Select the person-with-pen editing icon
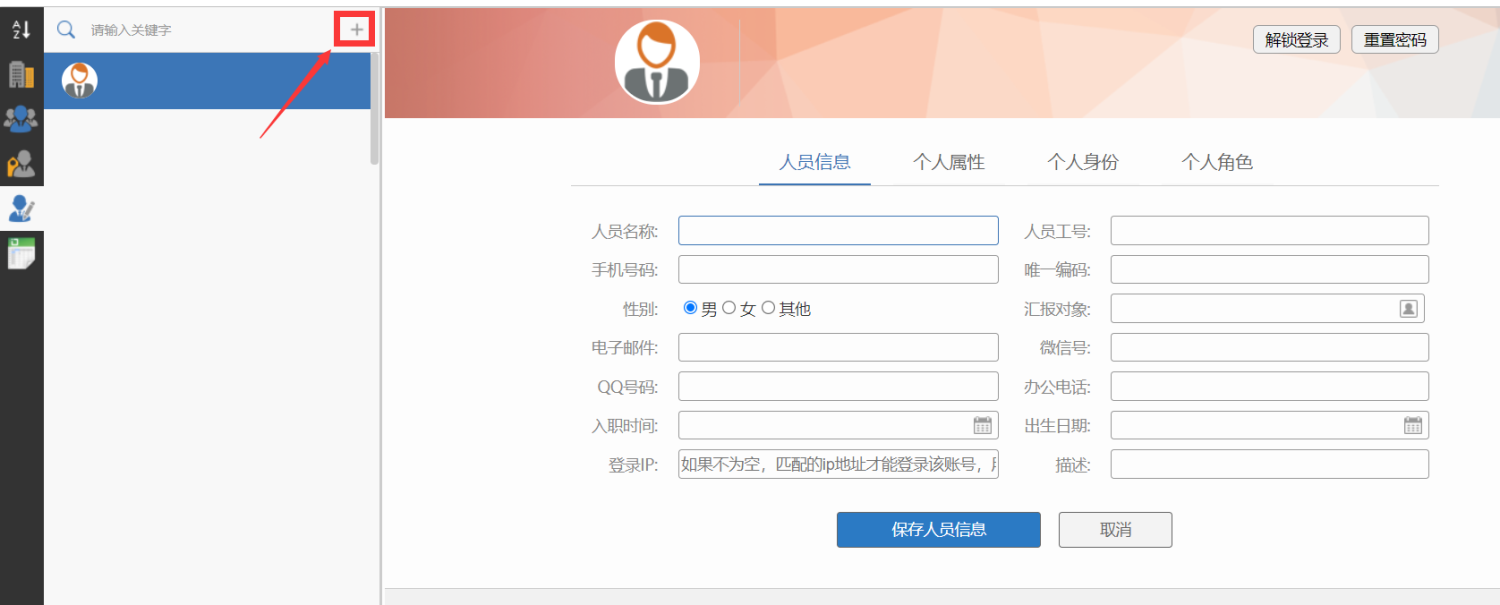The height and width of the screenshot is (605, 1500). click(x=21, y=208)
